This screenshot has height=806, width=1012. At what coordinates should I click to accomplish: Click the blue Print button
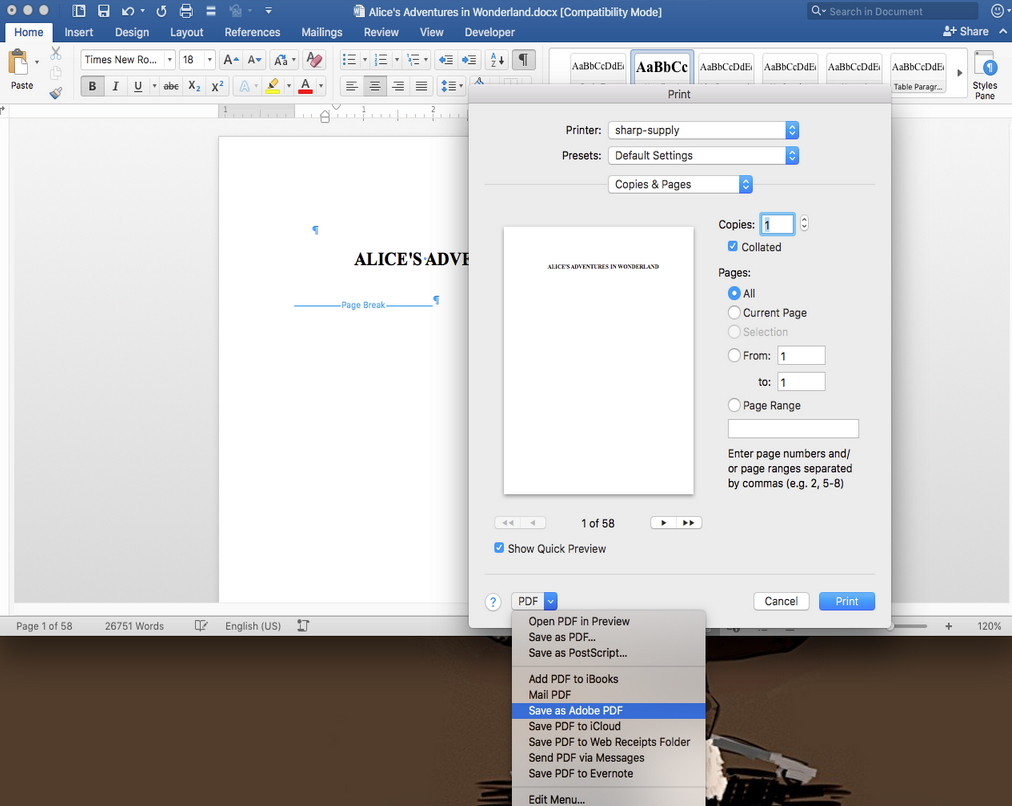(x=847, y=601)
